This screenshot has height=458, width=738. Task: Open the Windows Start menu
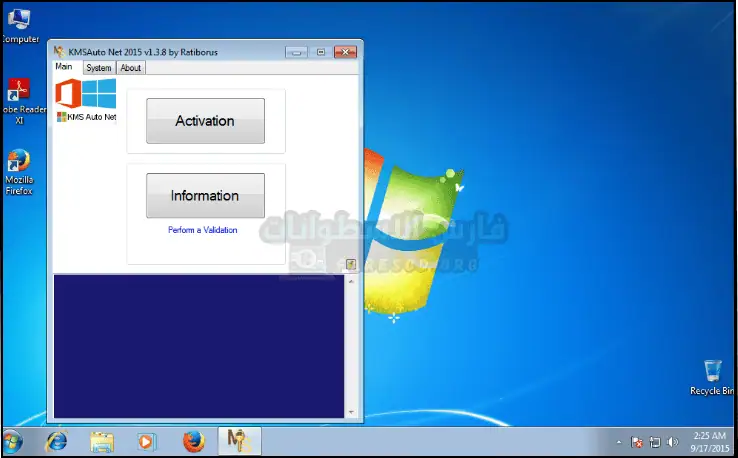13,440
